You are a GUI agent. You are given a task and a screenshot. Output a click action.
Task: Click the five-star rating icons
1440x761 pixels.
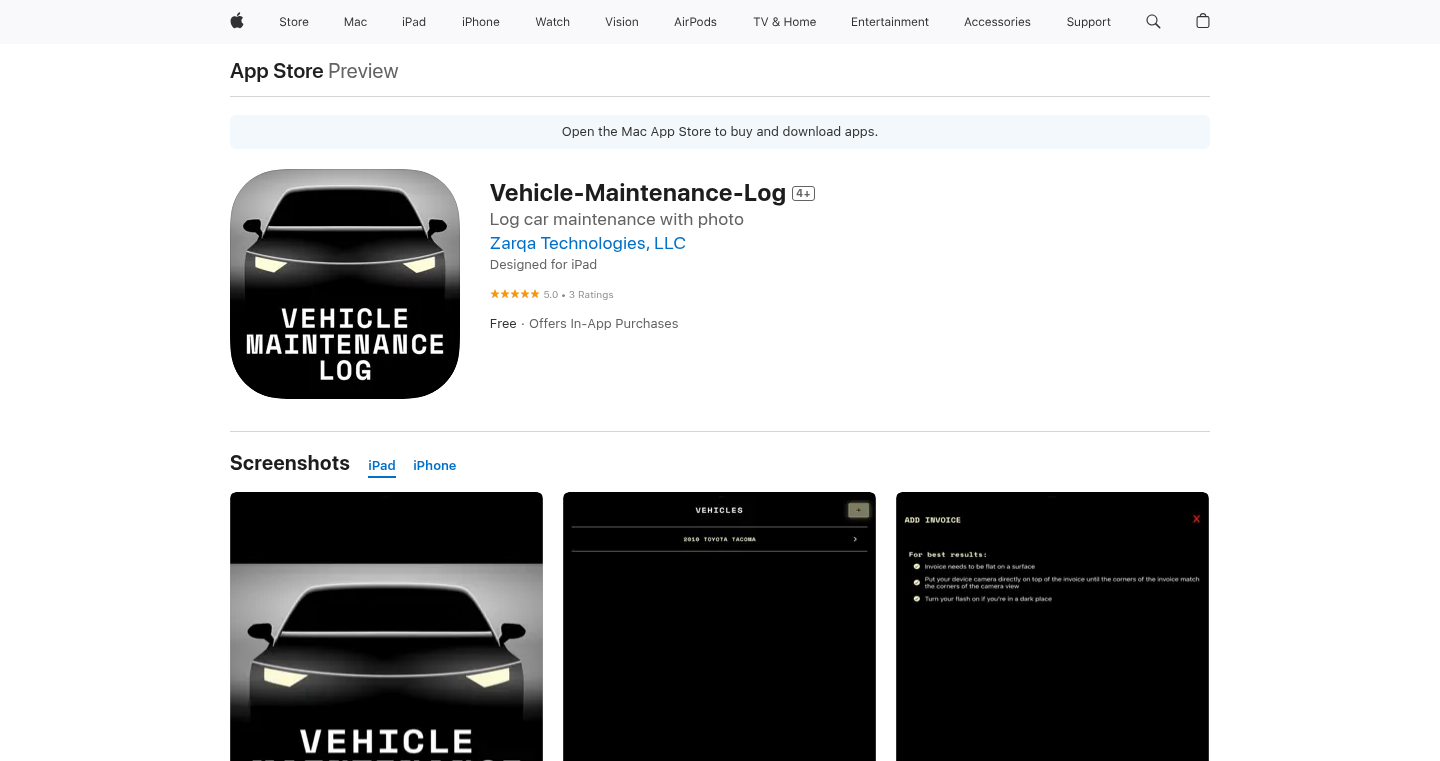point(515,294)
